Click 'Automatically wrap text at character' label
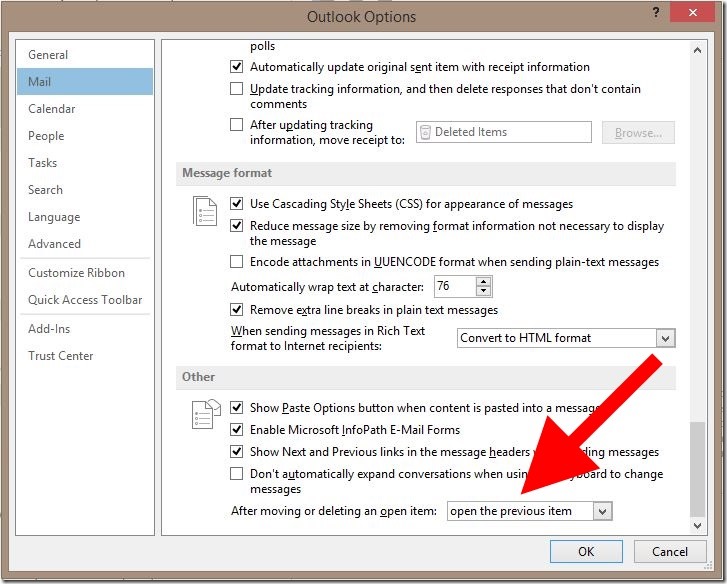Image resolution: width=727 pixels, height=584 pixels. 327,287
